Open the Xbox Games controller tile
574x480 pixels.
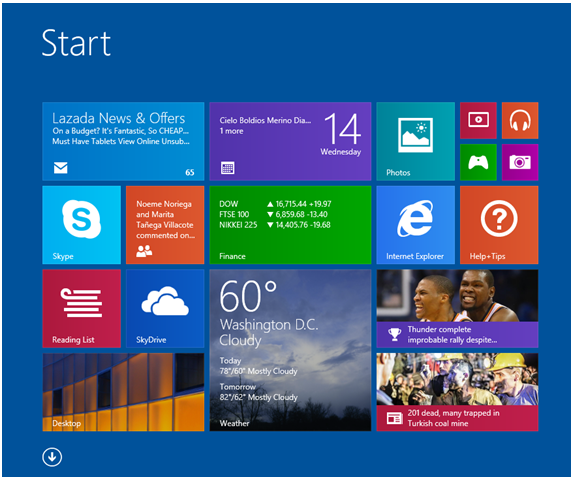pos(478,162)
